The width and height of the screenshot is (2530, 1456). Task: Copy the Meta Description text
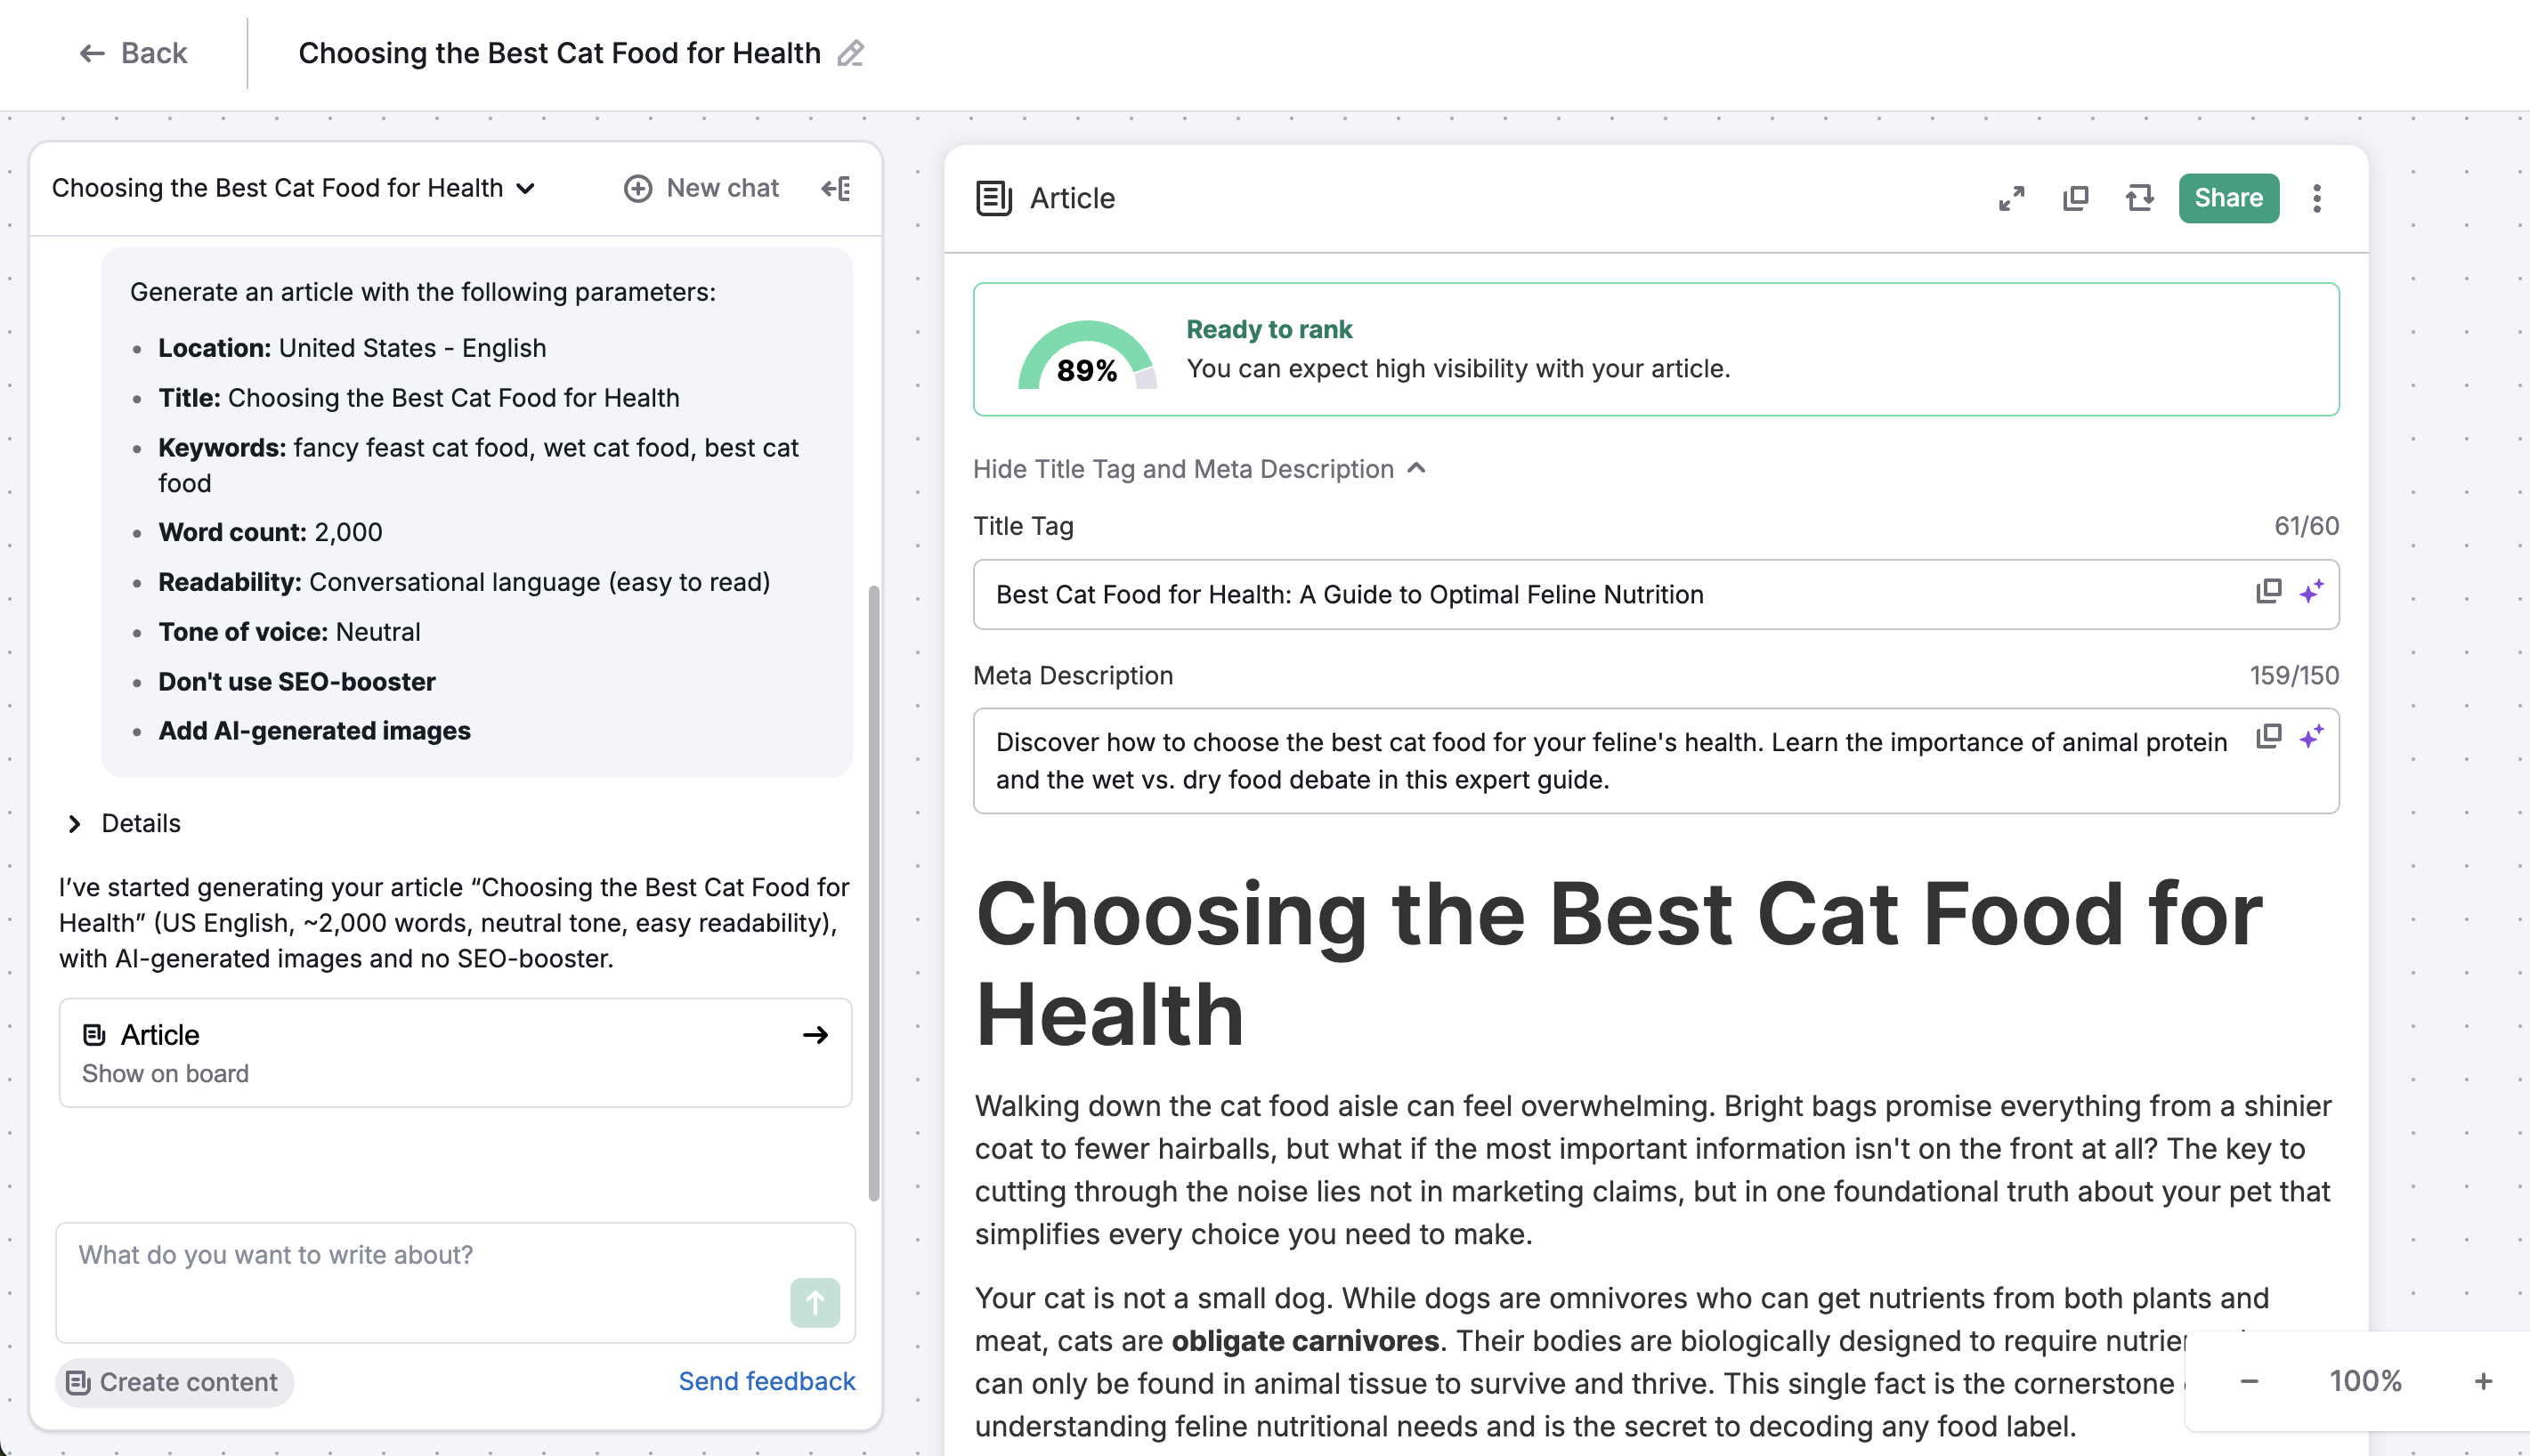(x=2268, y=737)
